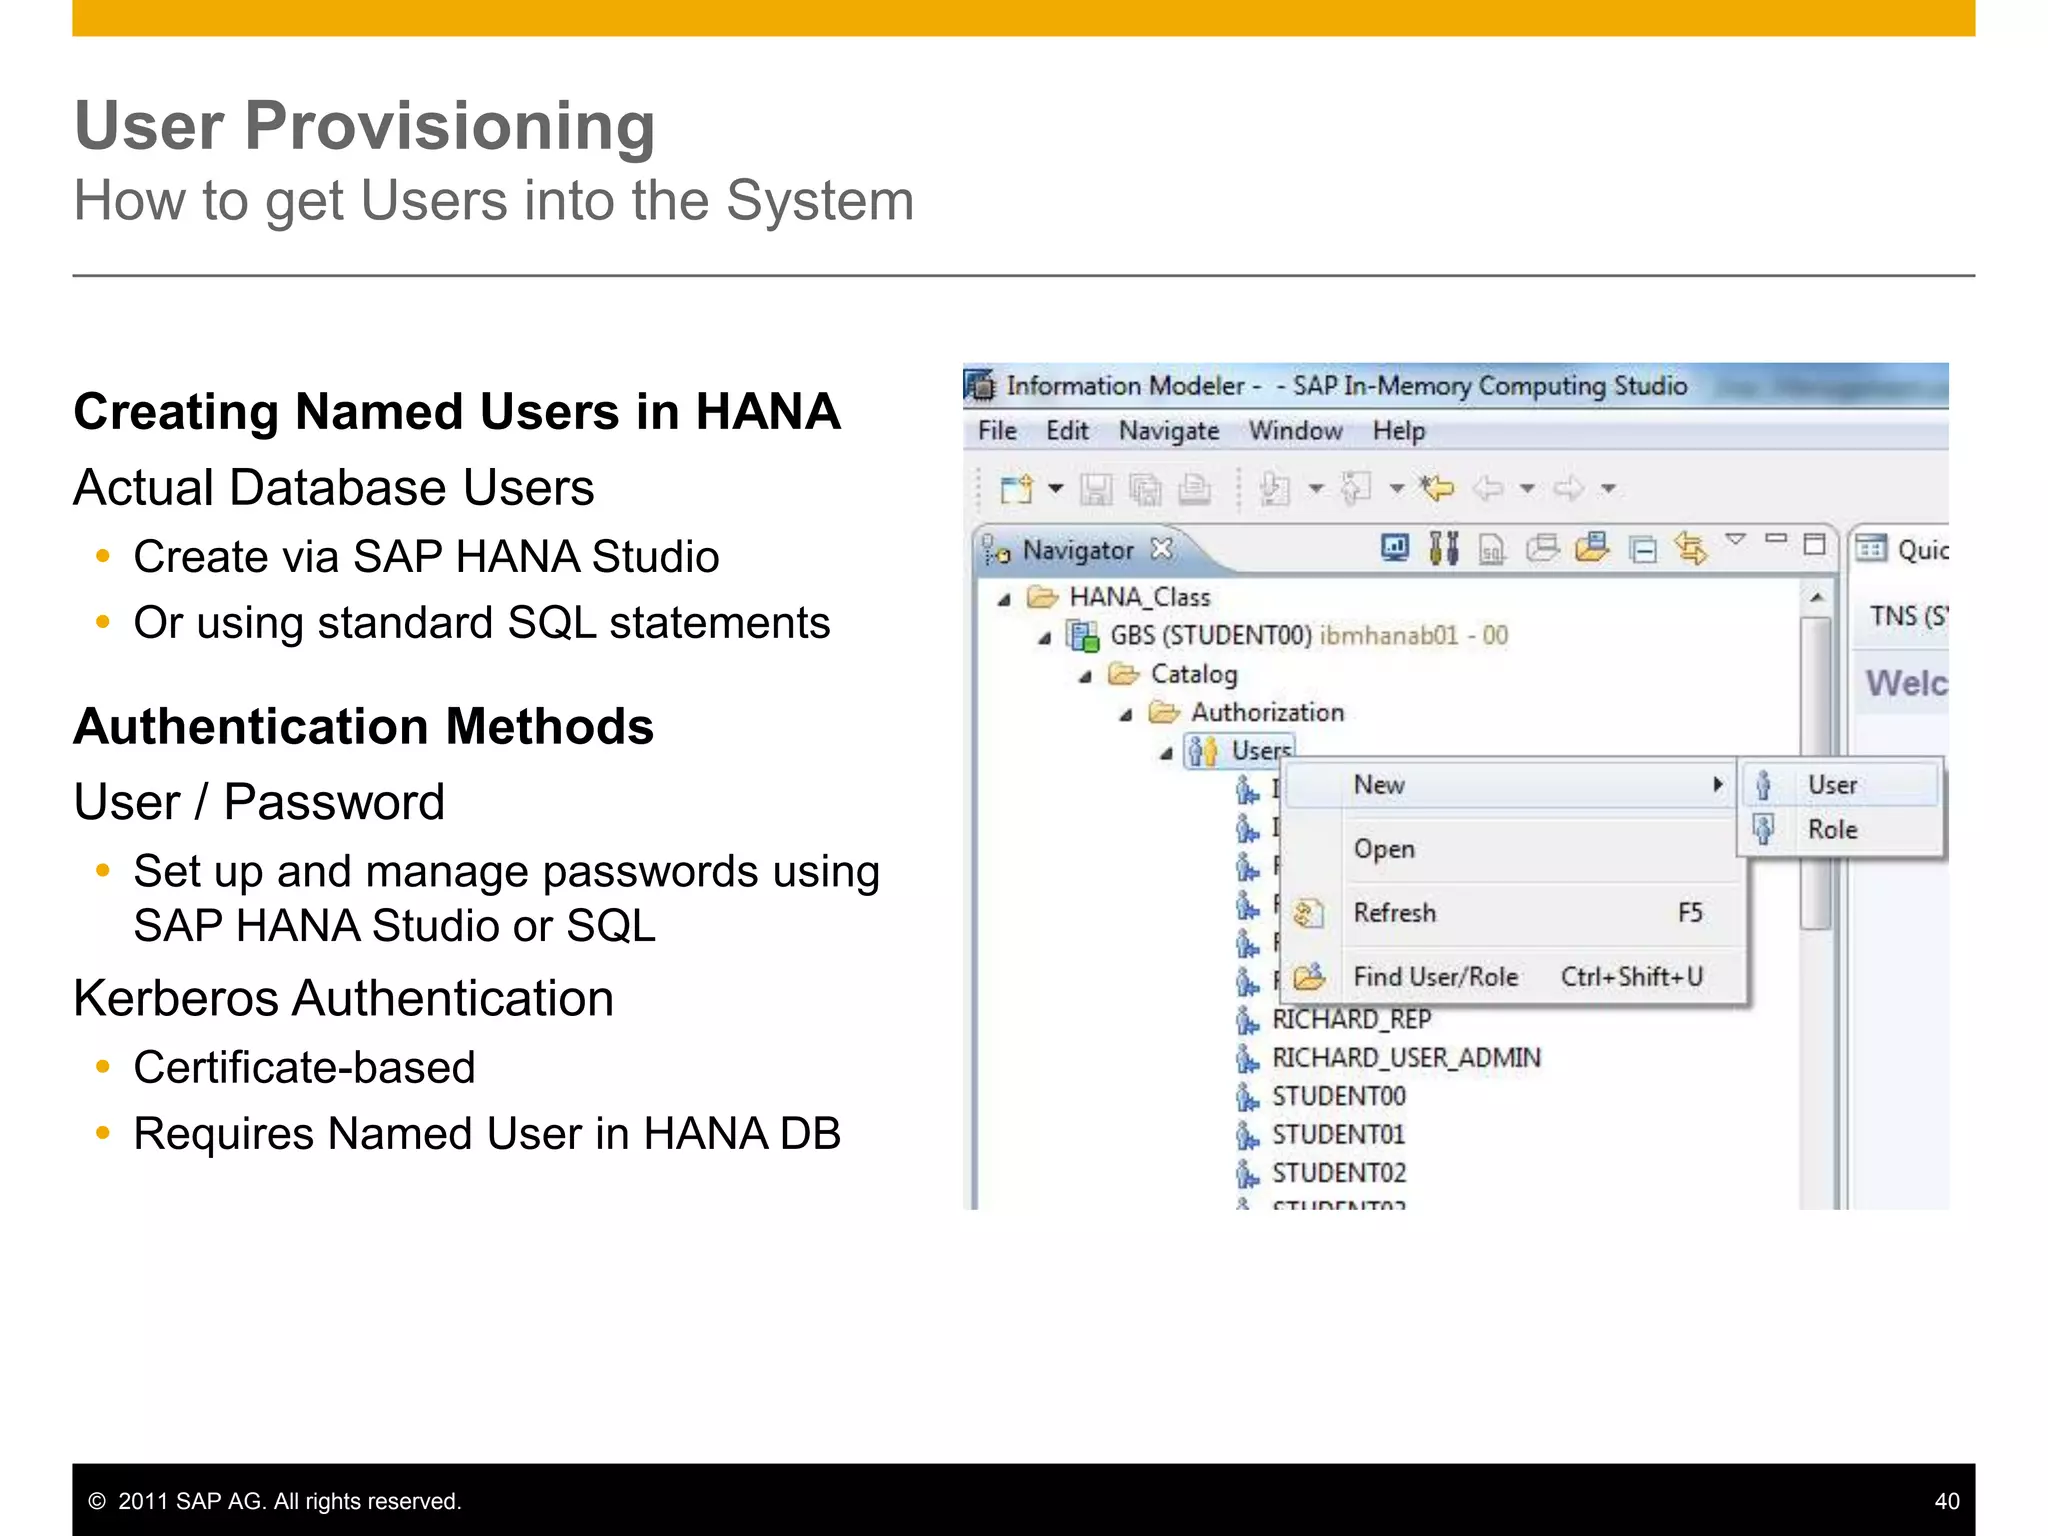Select the RICHARD_USER_ADMIN user entry

click(x=1405, y=1057)
